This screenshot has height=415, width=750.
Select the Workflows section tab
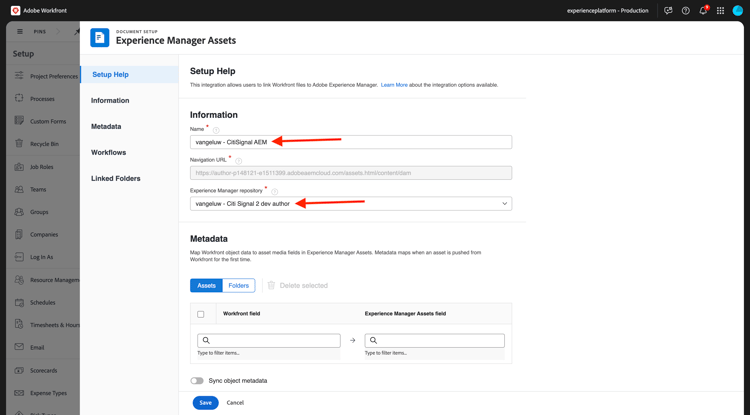[108, 153]
